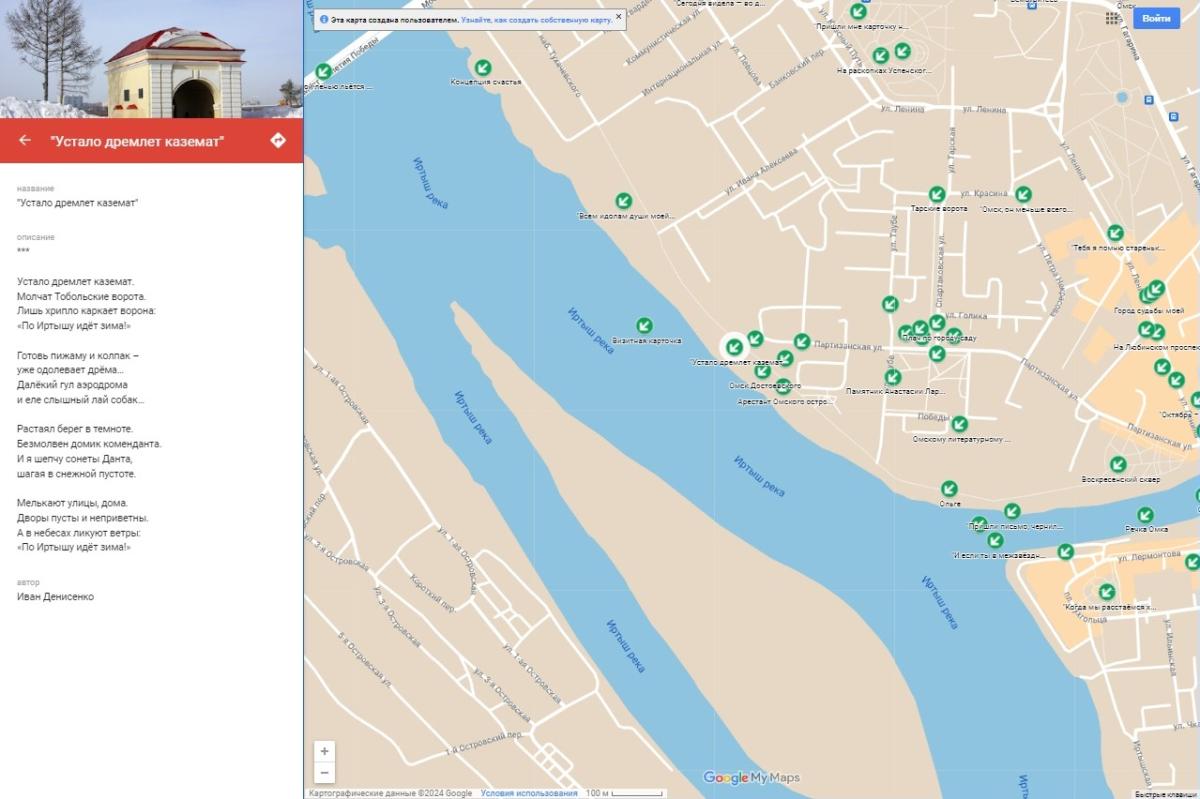Image resolution: width=1200 pixels, height=799 pixels.
Task: Open 'Условия использования' terms link
Action: (x=528, y=793)
